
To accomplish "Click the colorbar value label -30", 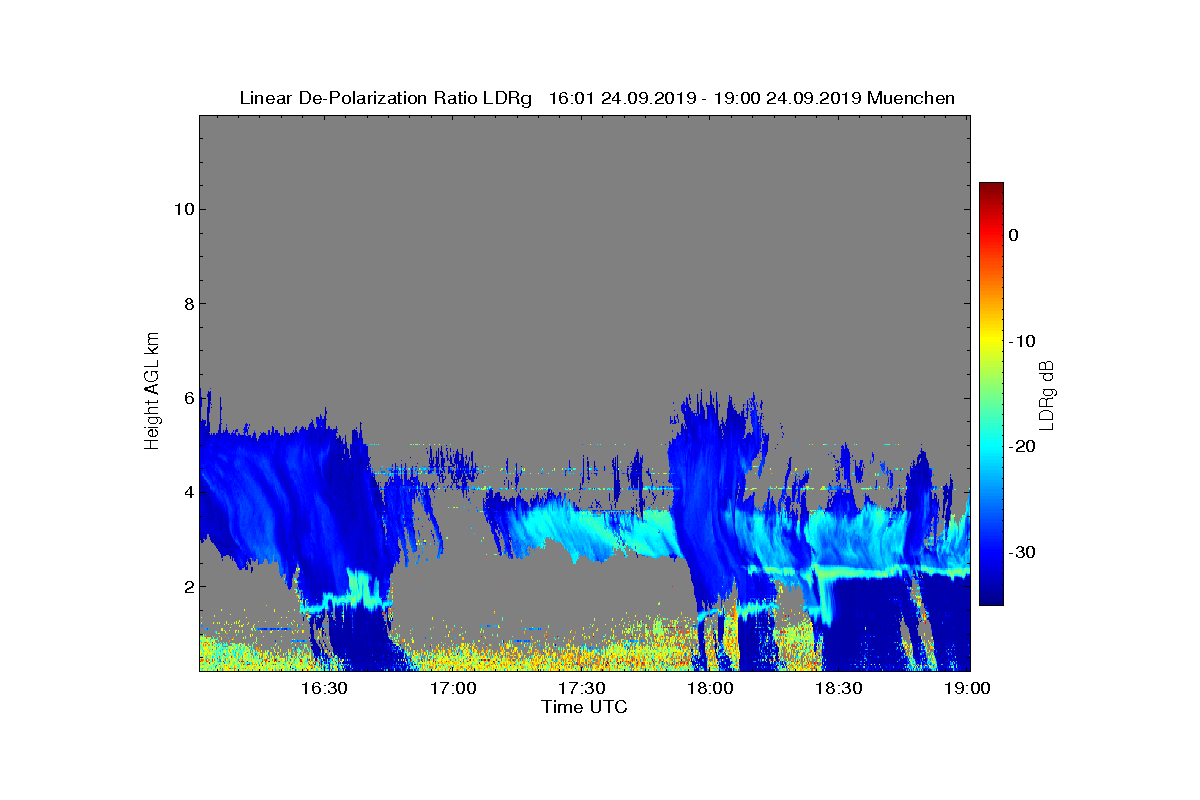I will [x=1021, y=553].
